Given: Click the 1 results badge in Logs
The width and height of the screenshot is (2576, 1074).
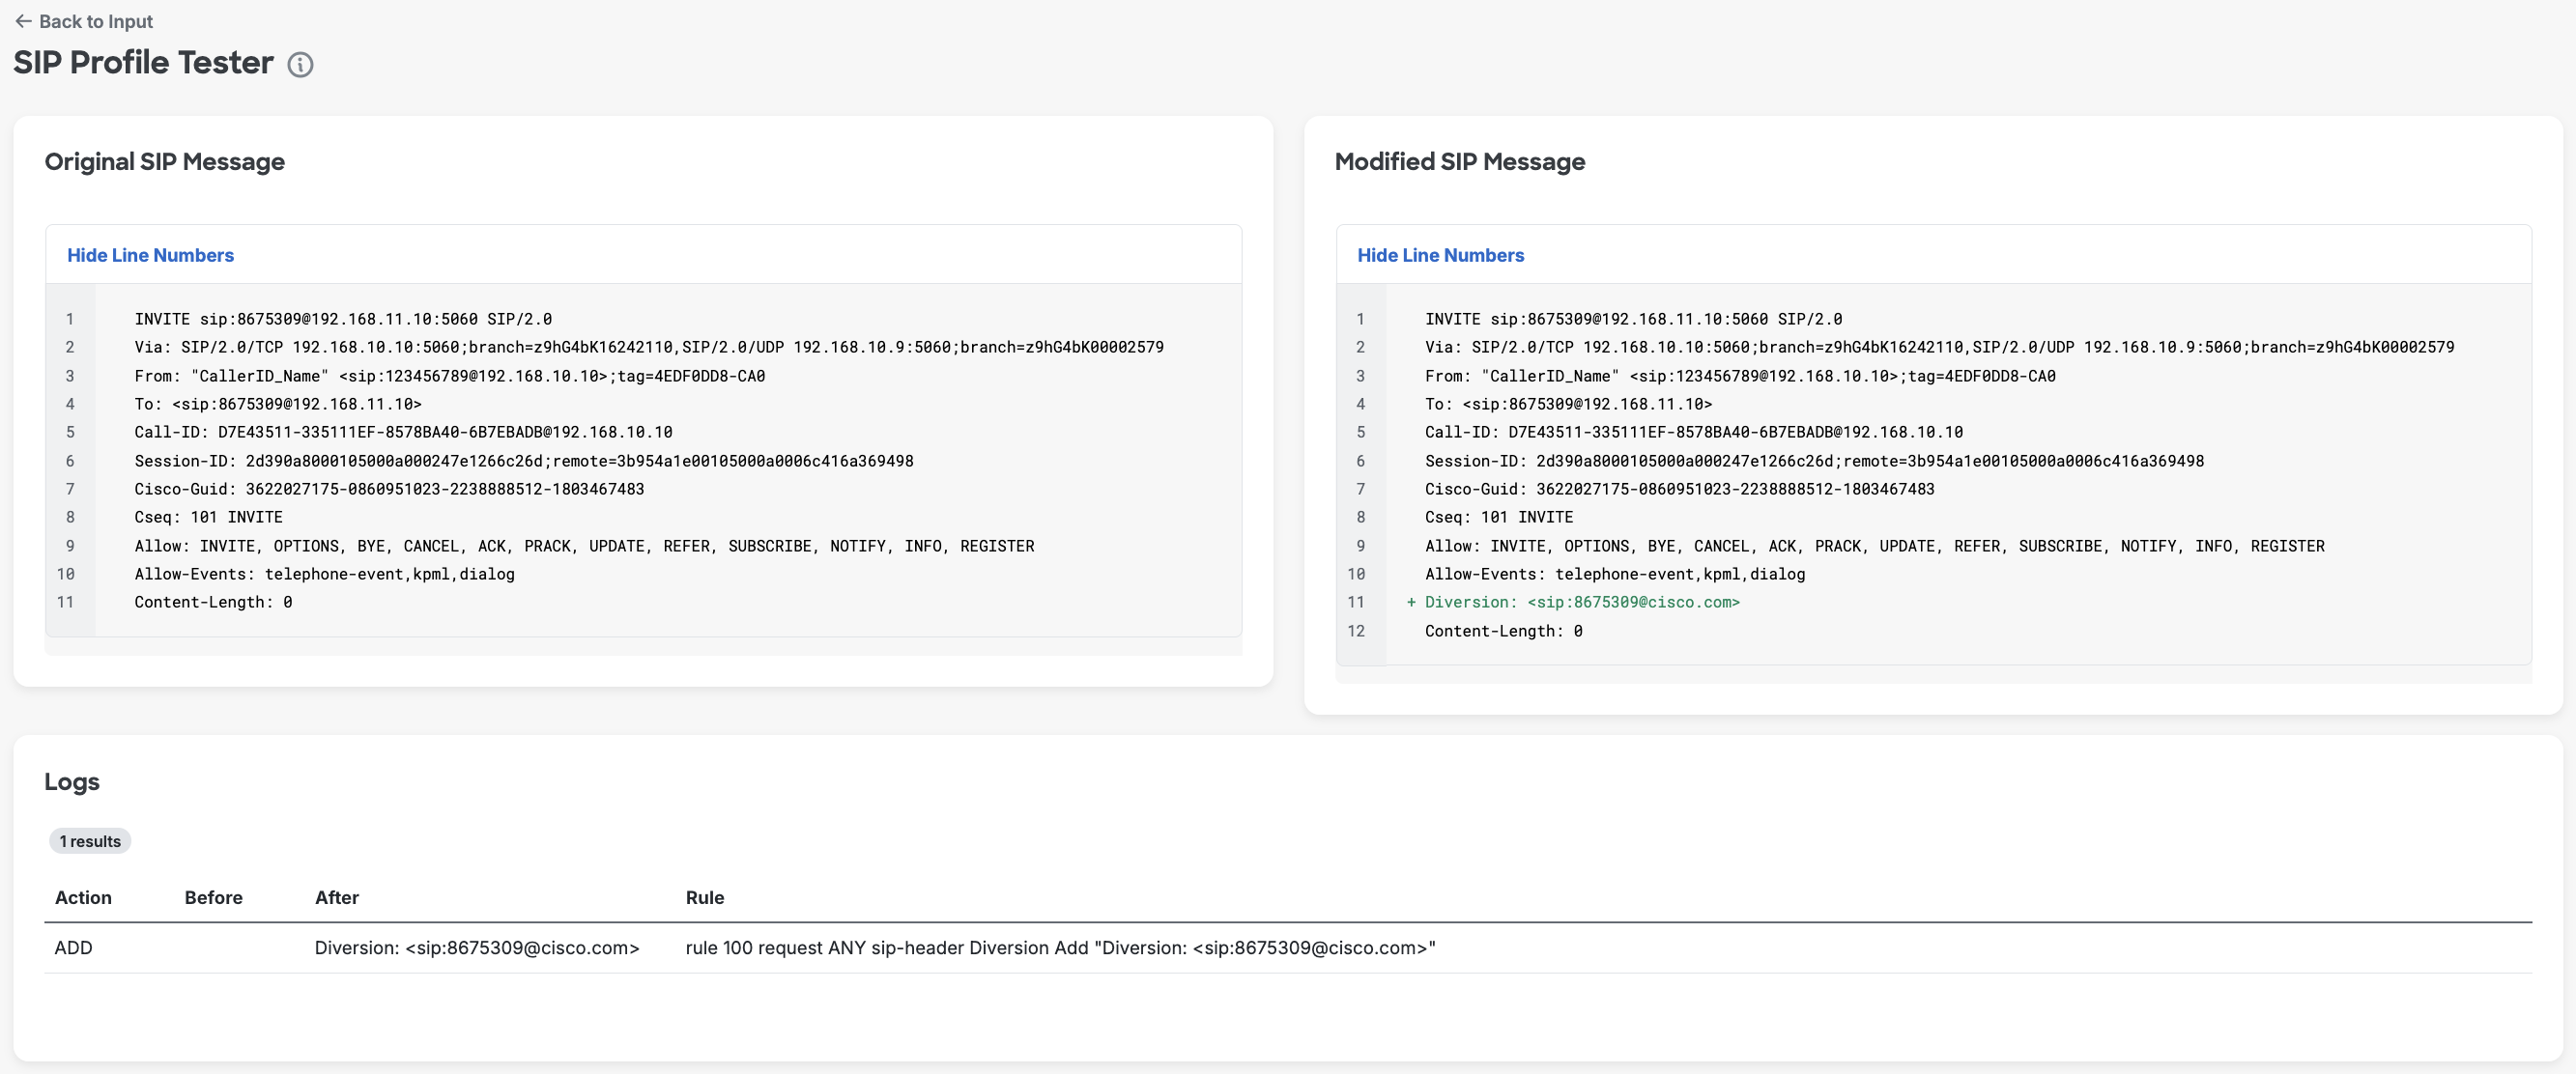Looking at the screenshot, I should click(90, 841).
